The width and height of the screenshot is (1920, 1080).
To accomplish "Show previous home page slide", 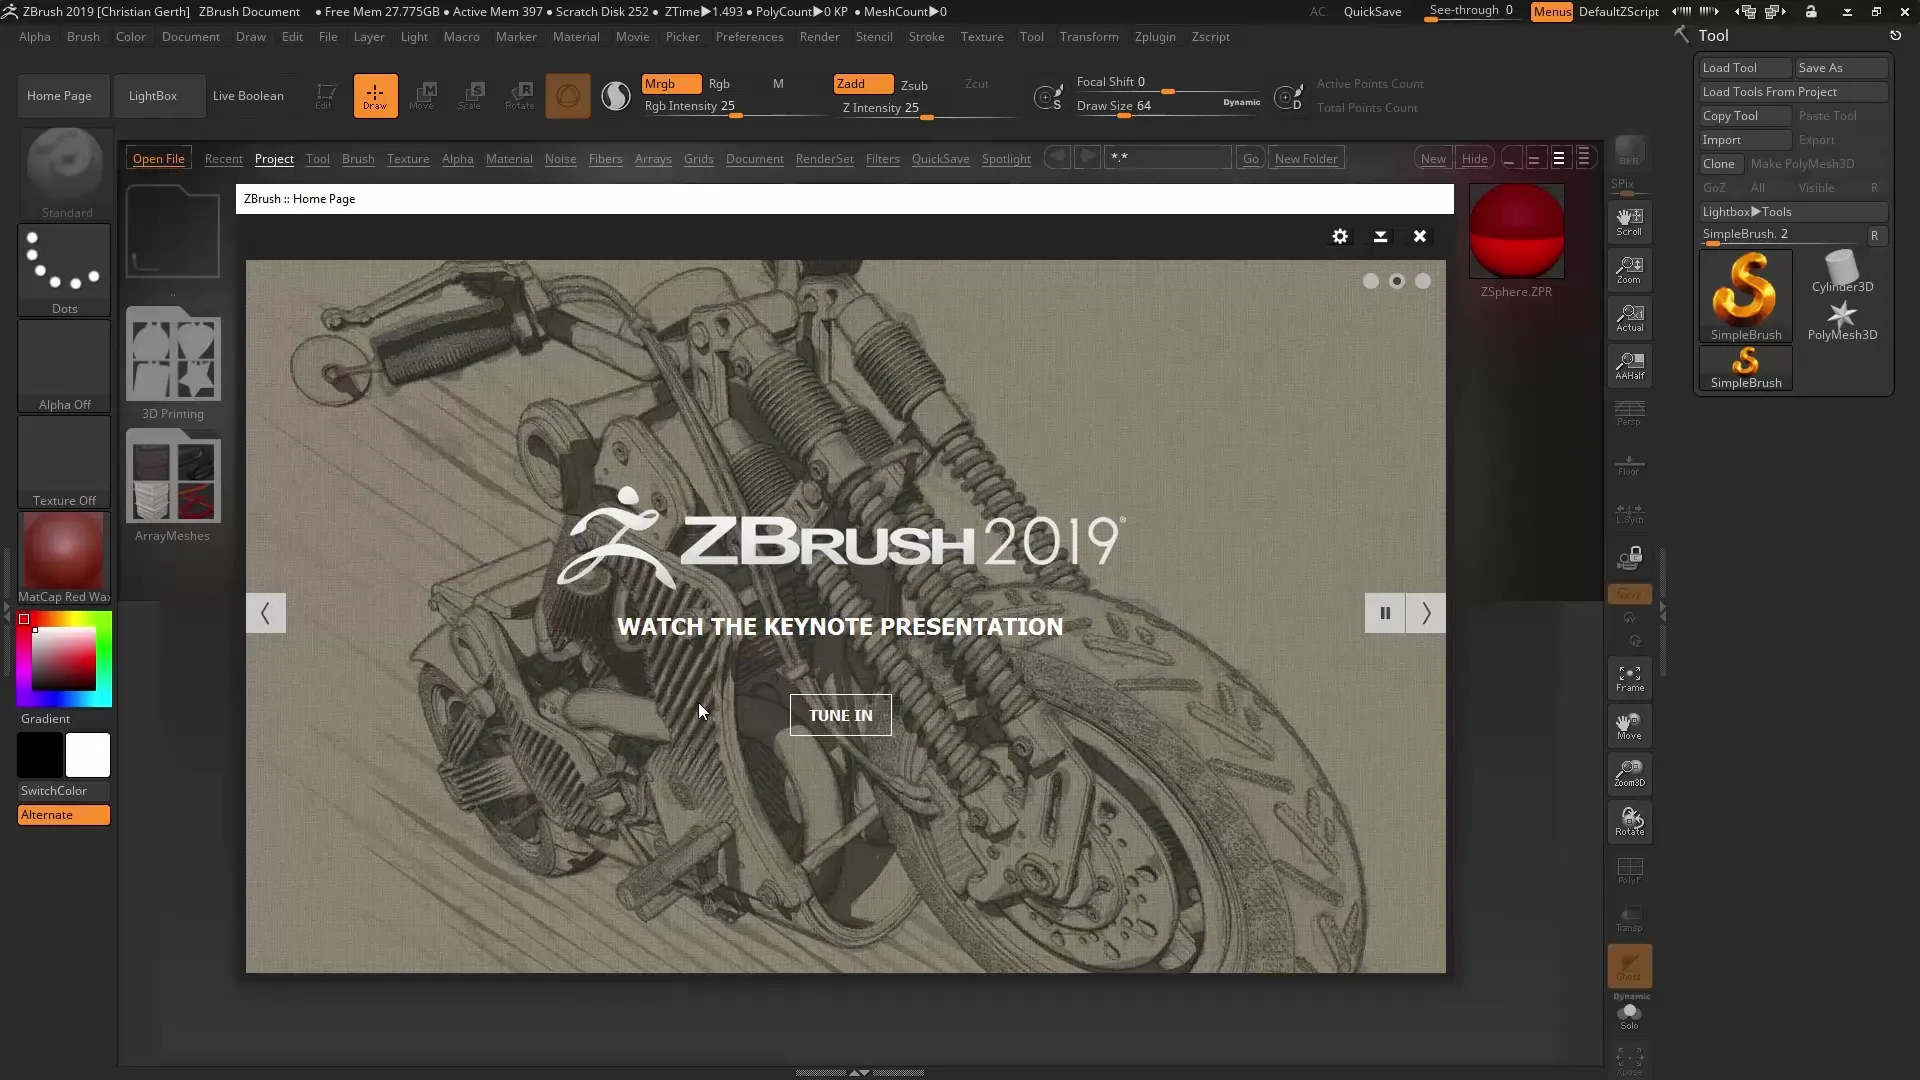I will [x=265, y=613].
